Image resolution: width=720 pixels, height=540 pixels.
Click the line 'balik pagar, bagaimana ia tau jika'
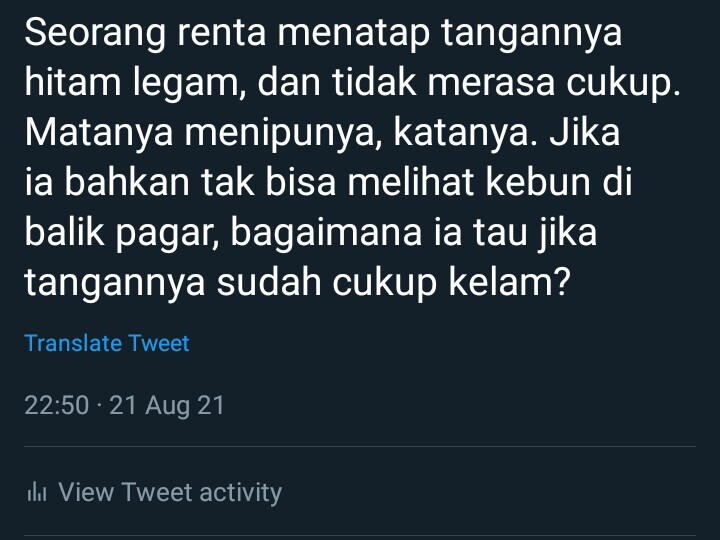[310, 233]
